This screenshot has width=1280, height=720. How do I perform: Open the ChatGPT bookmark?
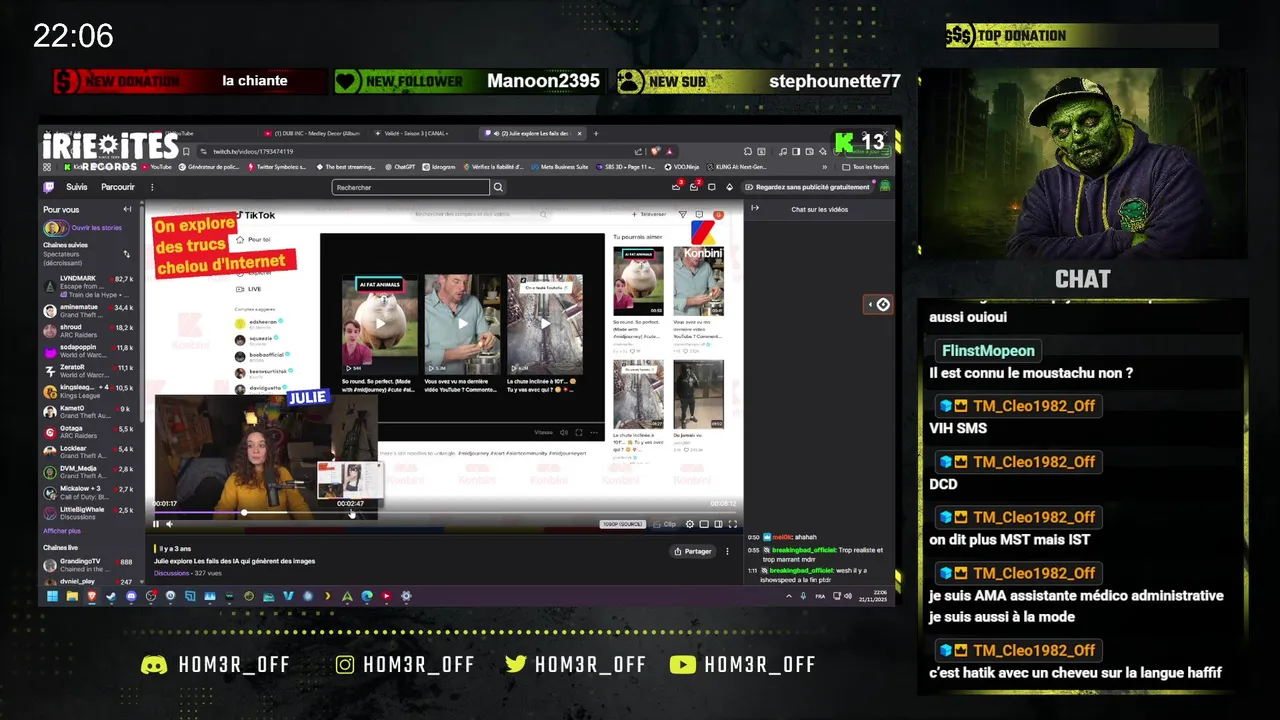coord(399,167)
